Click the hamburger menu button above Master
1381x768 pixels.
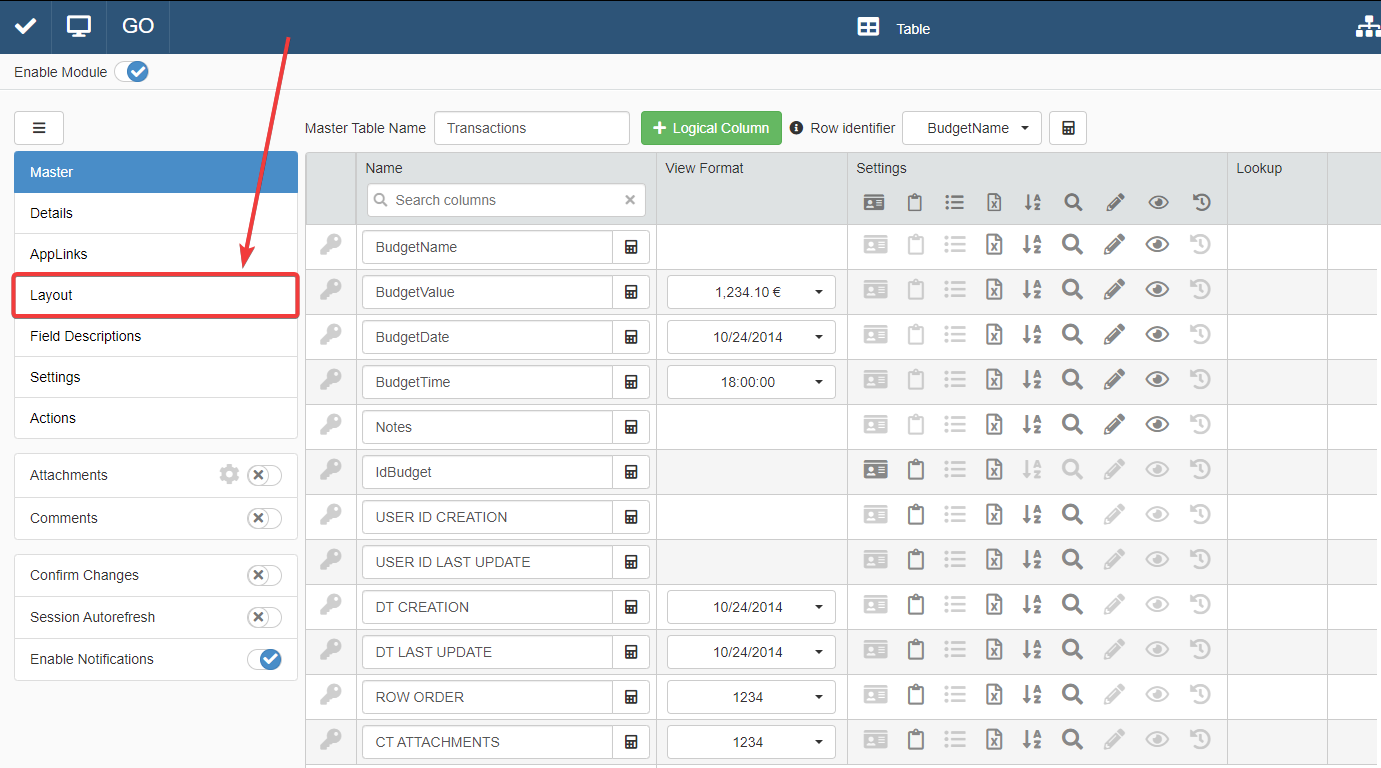39,128
